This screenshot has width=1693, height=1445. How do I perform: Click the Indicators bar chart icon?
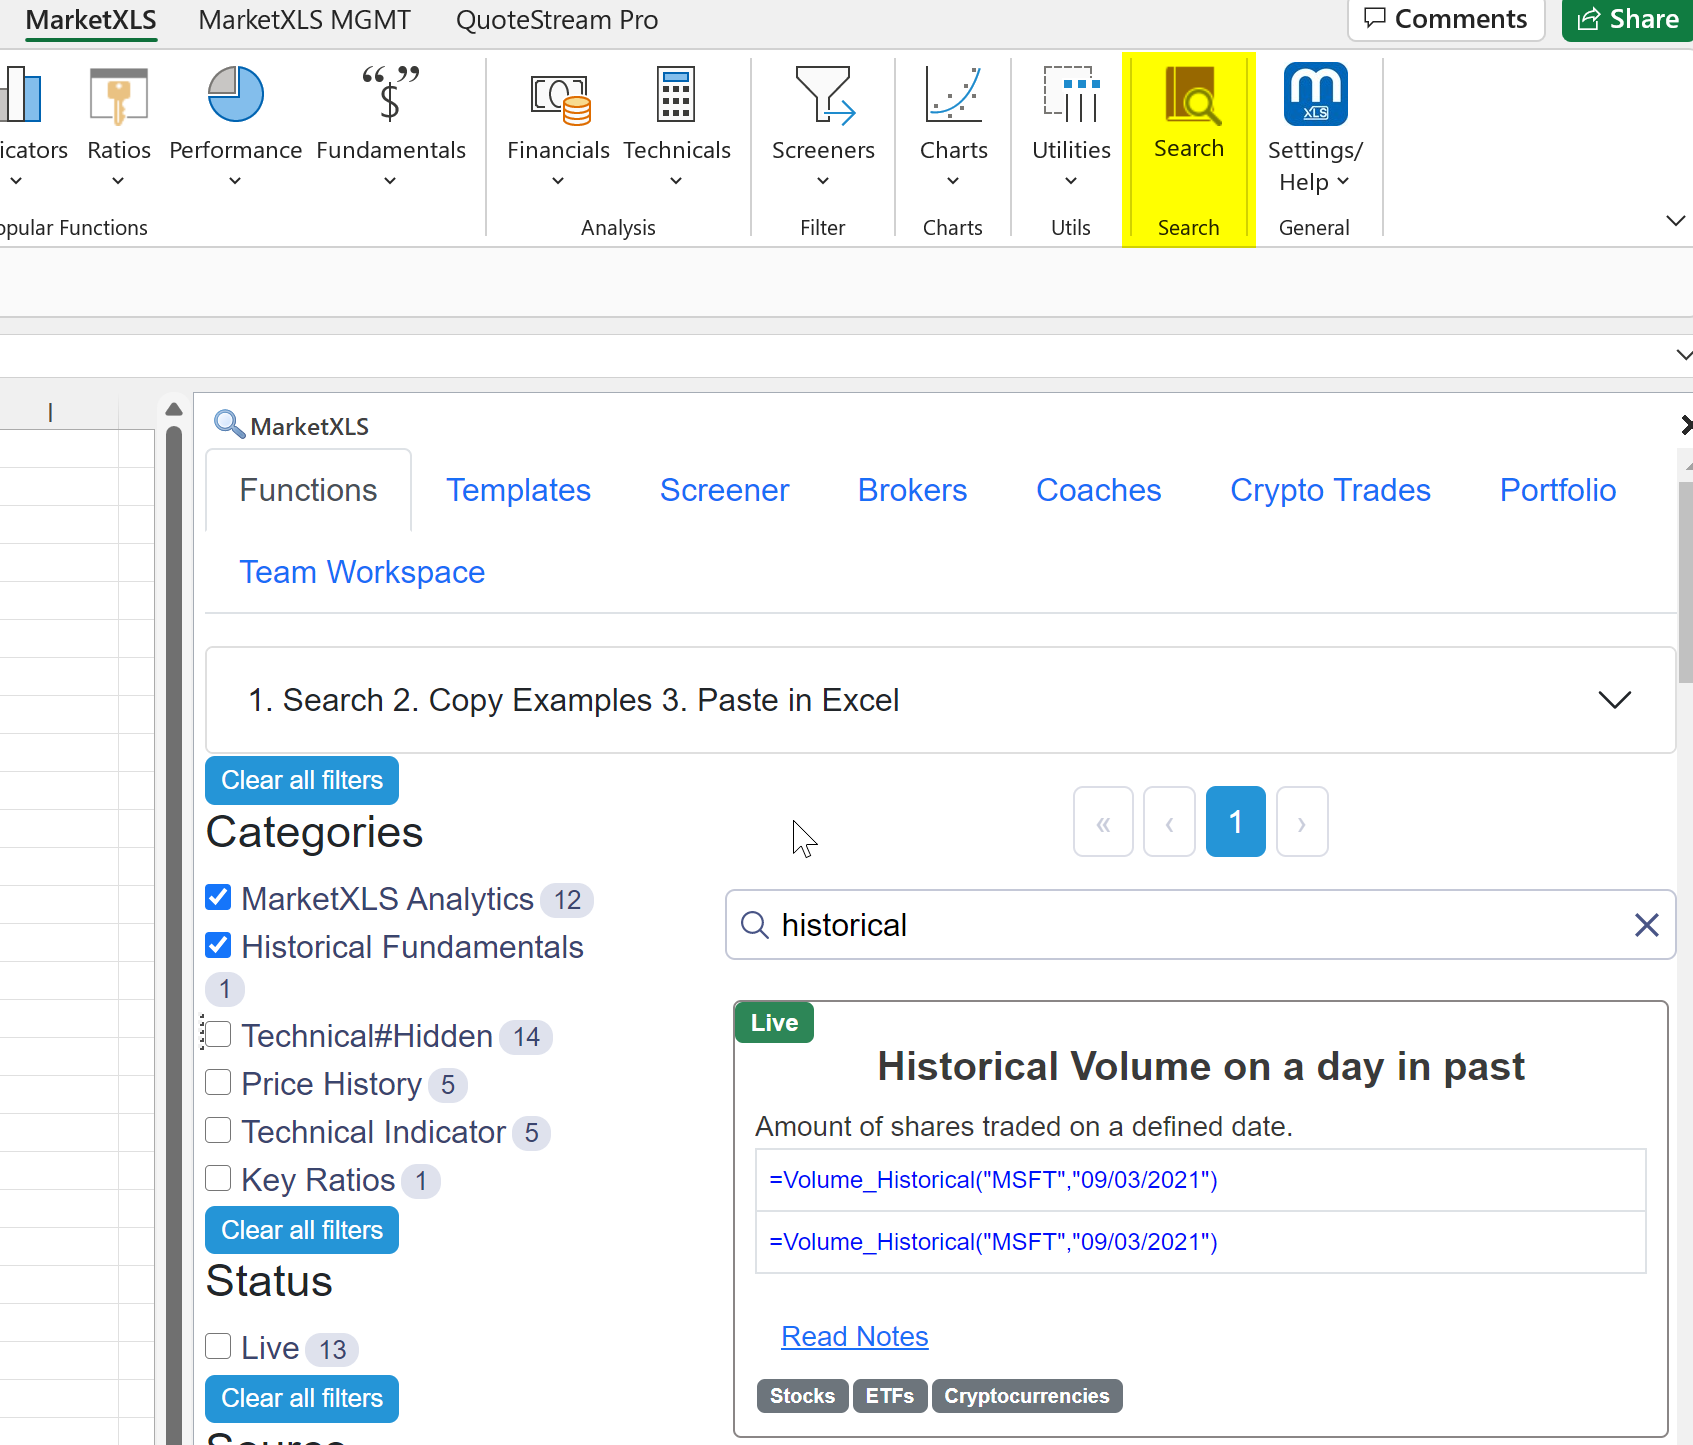20,95
